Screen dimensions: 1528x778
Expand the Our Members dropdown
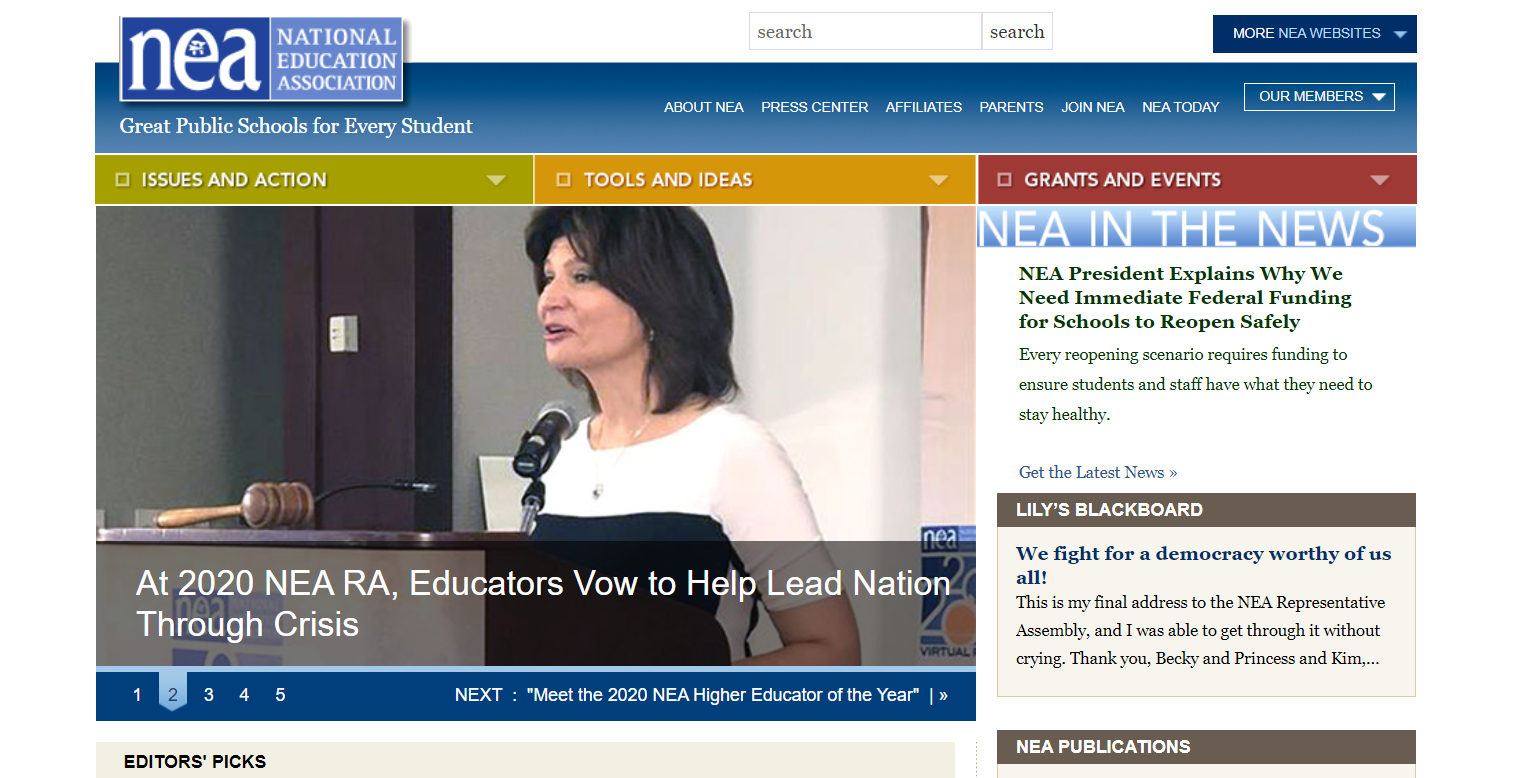tap(1319, 96)
